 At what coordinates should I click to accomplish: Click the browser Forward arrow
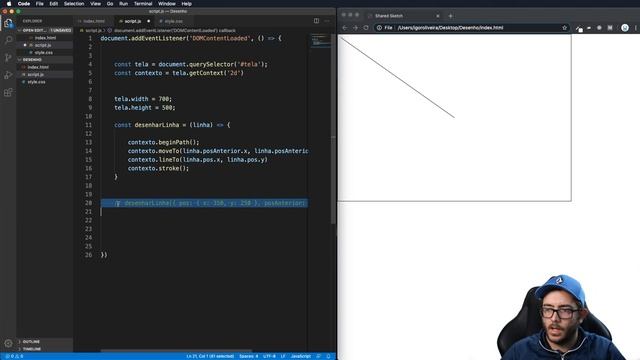click(x=355, y=28)
